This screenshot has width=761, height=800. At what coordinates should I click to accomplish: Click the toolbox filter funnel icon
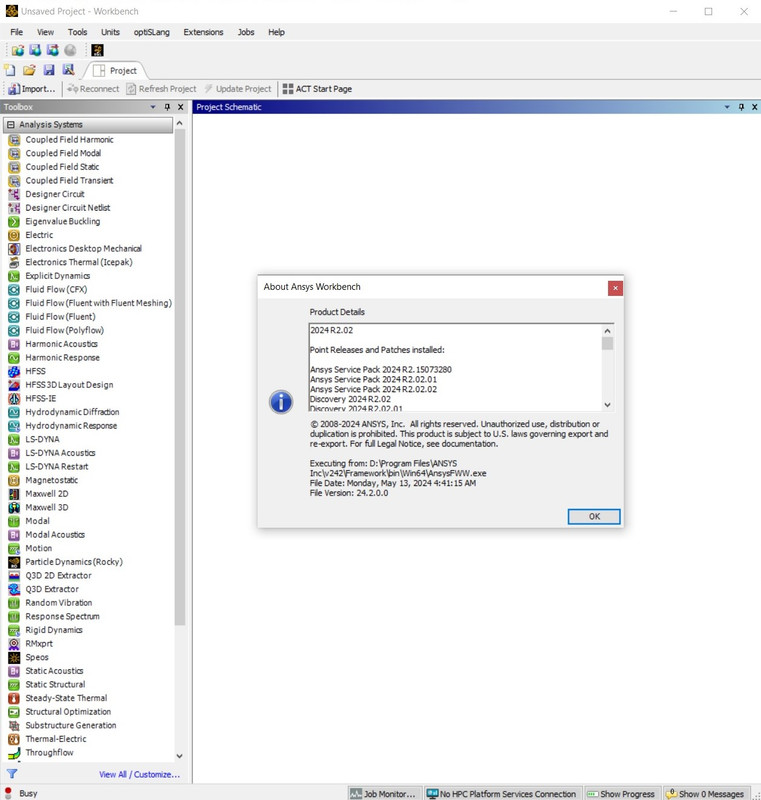[x=12, y=774]
